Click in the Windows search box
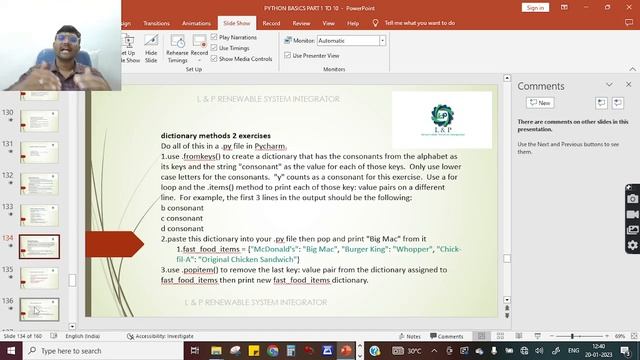640x360 pixels. [x=103, y=351]
